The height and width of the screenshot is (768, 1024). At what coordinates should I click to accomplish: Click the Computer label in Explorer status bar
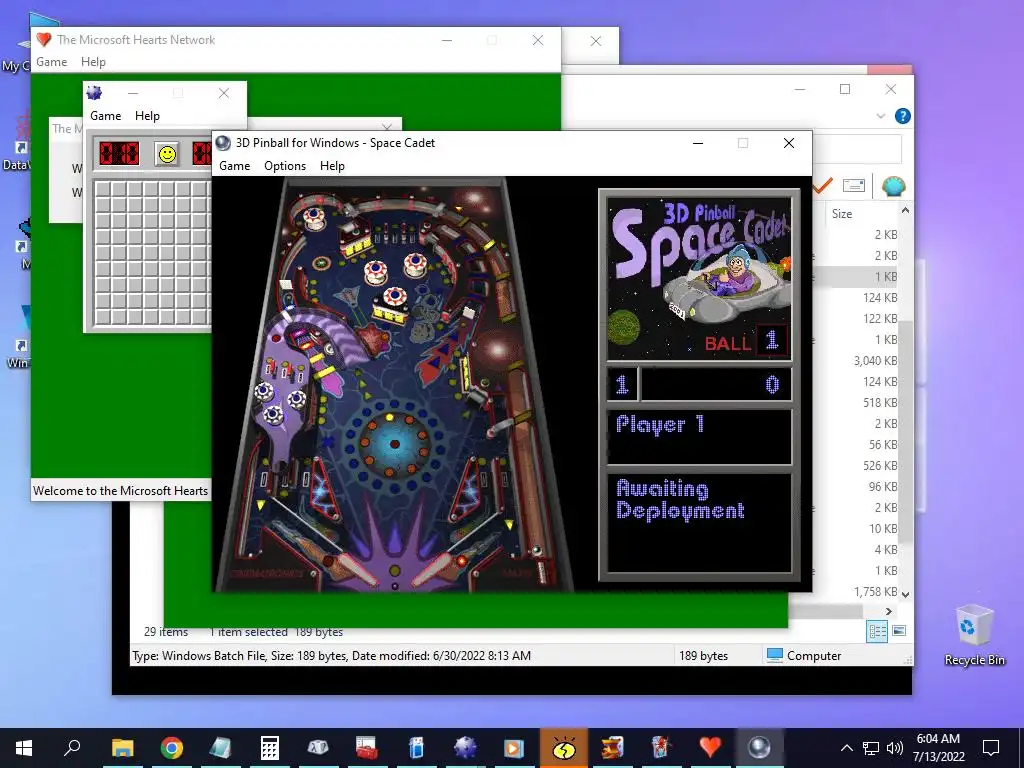tap(814, 656)
